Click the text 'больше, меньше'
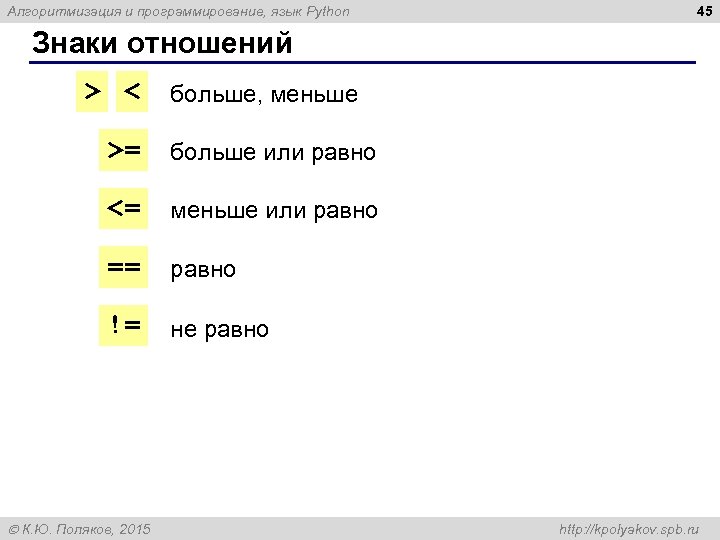 tap(264, 94)
